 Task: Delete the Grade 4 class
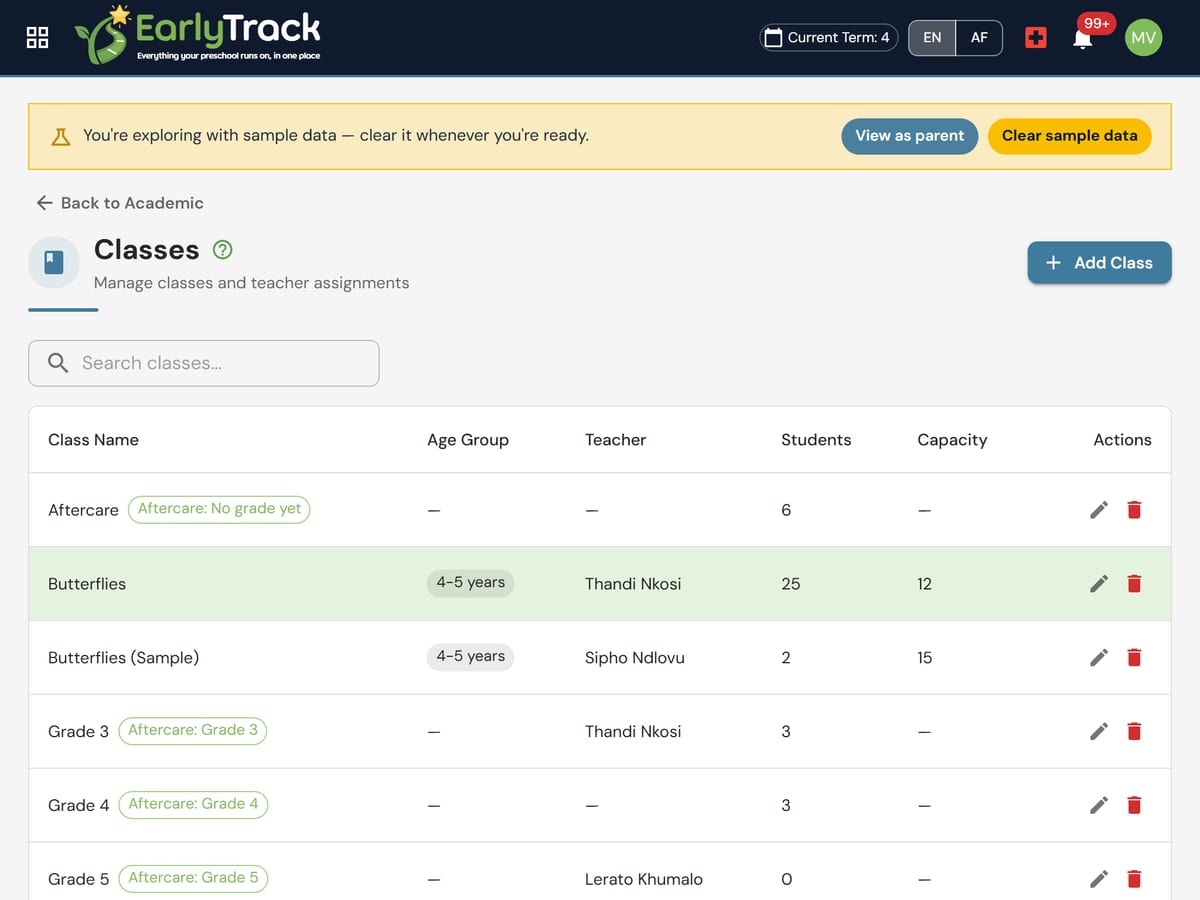[1134, 806]
